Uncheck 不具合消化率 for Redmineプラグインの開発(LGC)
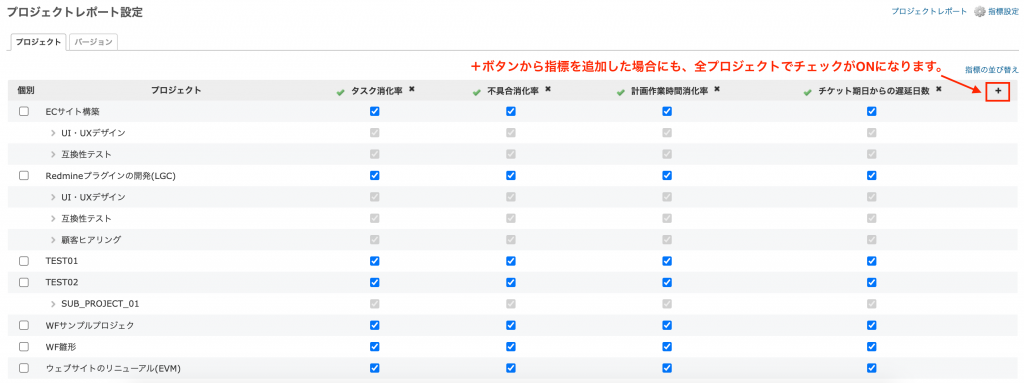 coord(511,176)
